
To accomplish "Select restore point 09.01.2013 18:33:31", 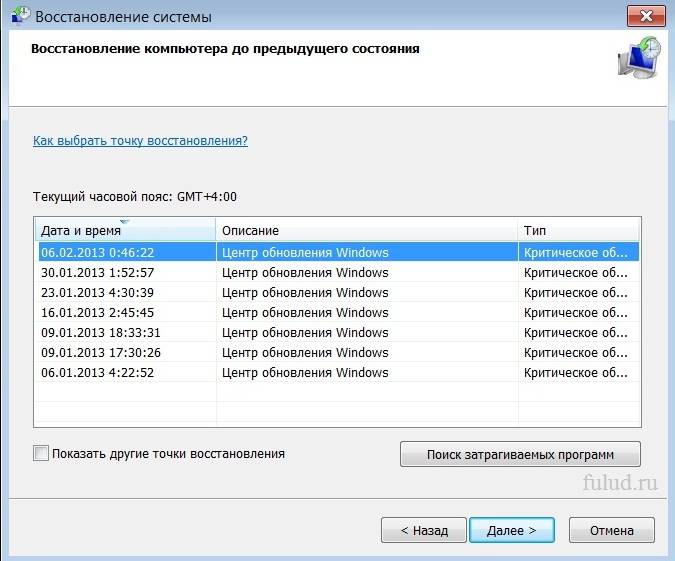I will (100, 333).
